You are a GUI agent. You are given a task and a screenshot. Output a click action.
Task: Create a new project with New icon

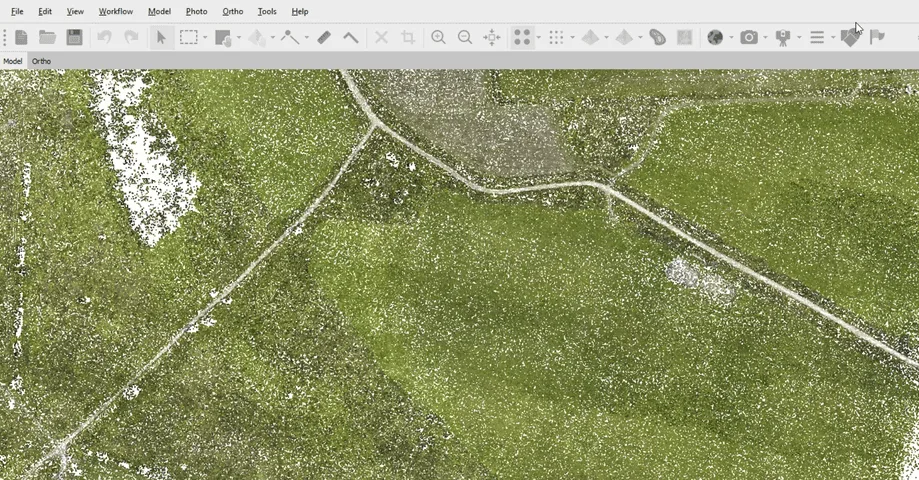(21, 38)
